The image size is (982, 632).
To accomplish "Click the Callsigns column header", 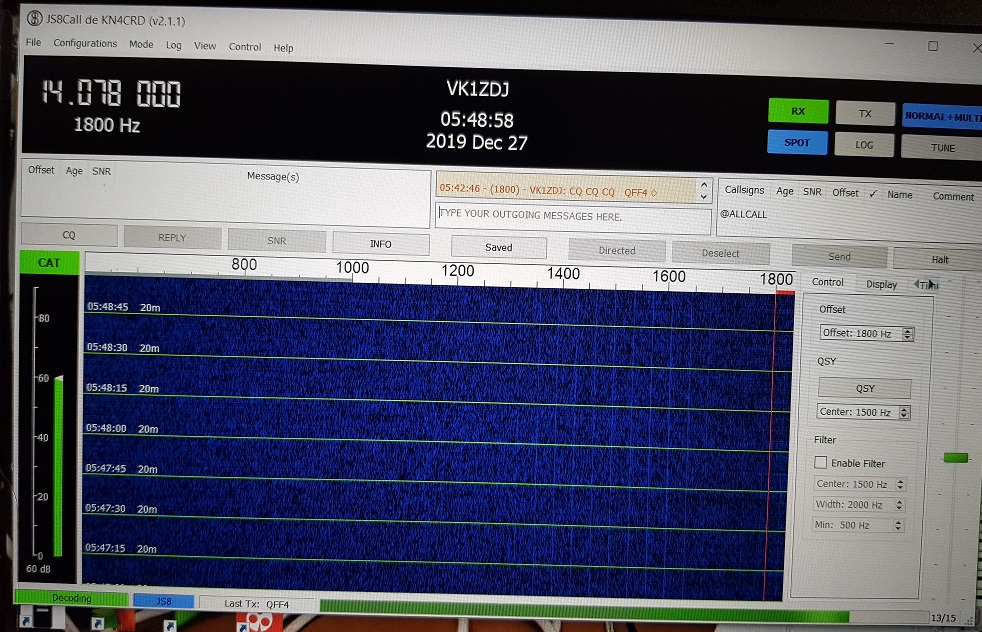I will coord(744,190).
